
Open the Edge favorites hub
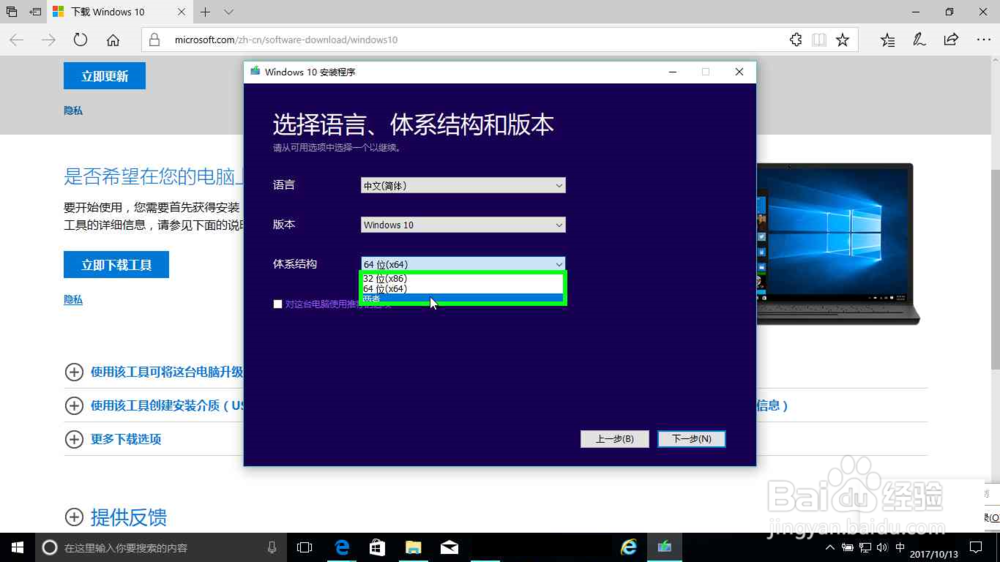pyautogui.click(x=887, y=40)
